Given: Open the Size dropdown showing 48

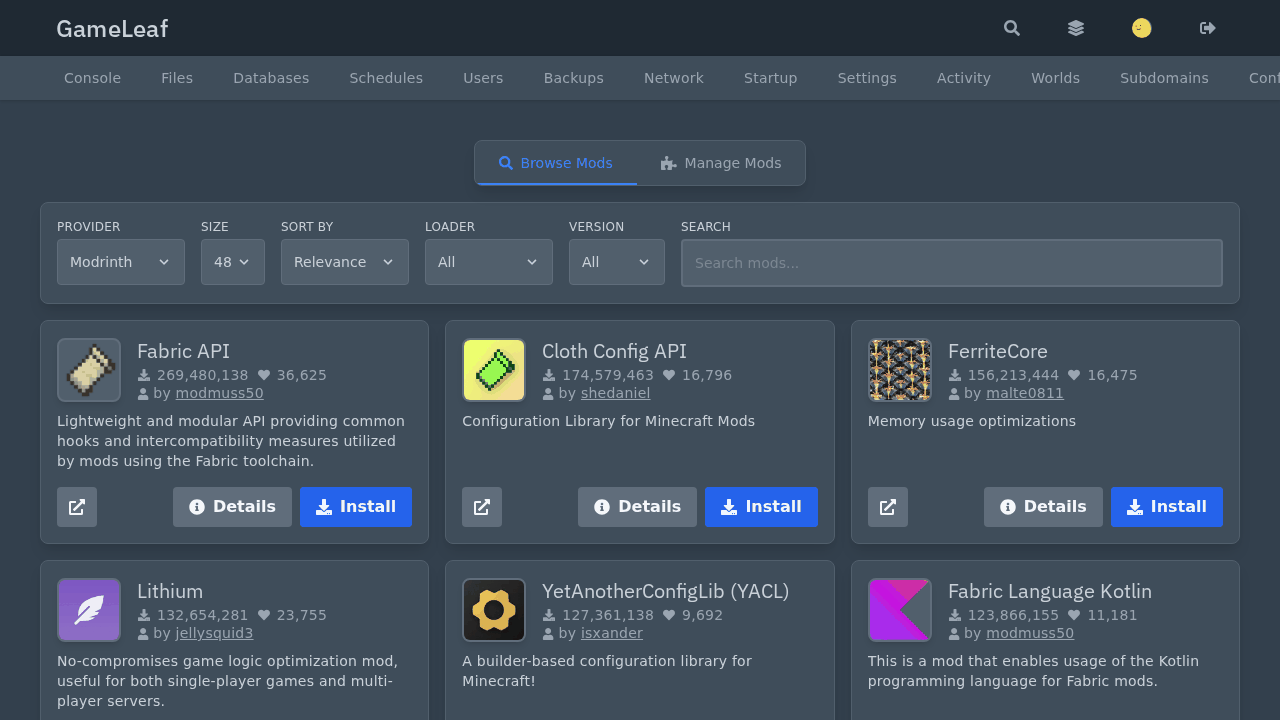Looking at the screenshot, I should coord(233,262).
